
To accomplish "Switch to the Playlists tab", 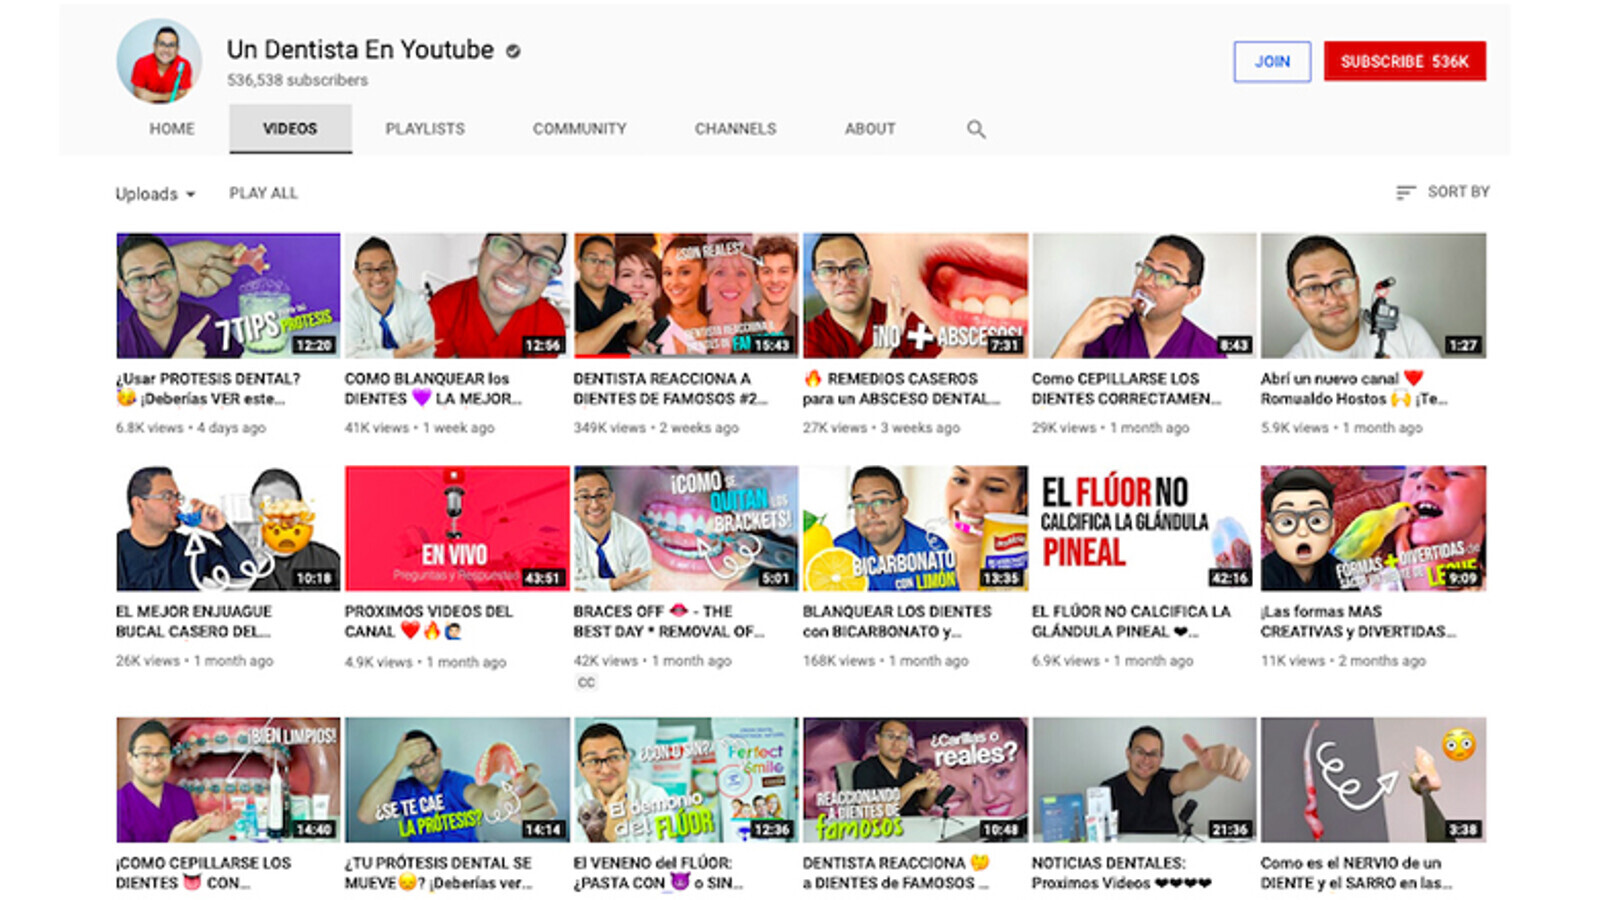I will [425, 129].
